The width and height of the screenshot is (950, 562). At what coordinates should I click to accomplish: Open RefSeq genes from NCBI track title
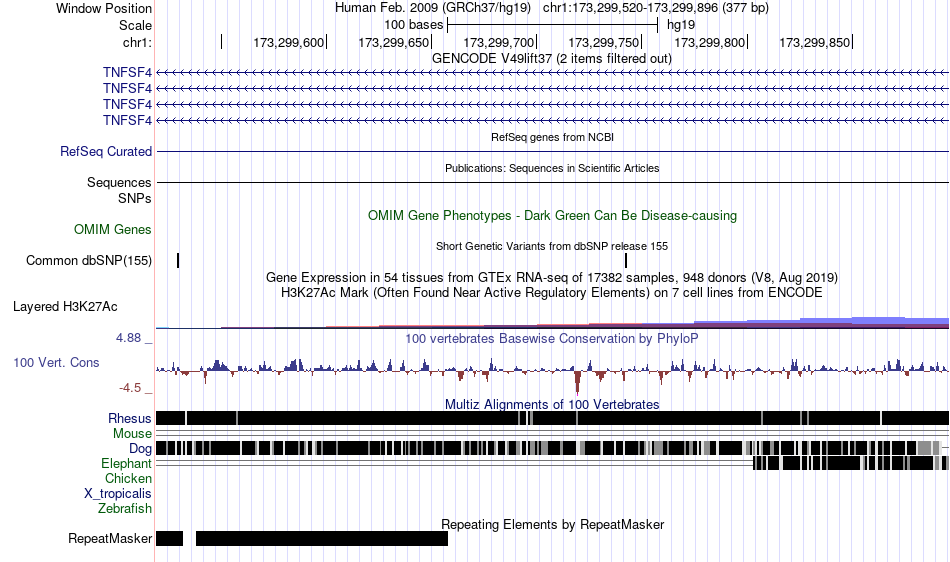tap(552, 137)
